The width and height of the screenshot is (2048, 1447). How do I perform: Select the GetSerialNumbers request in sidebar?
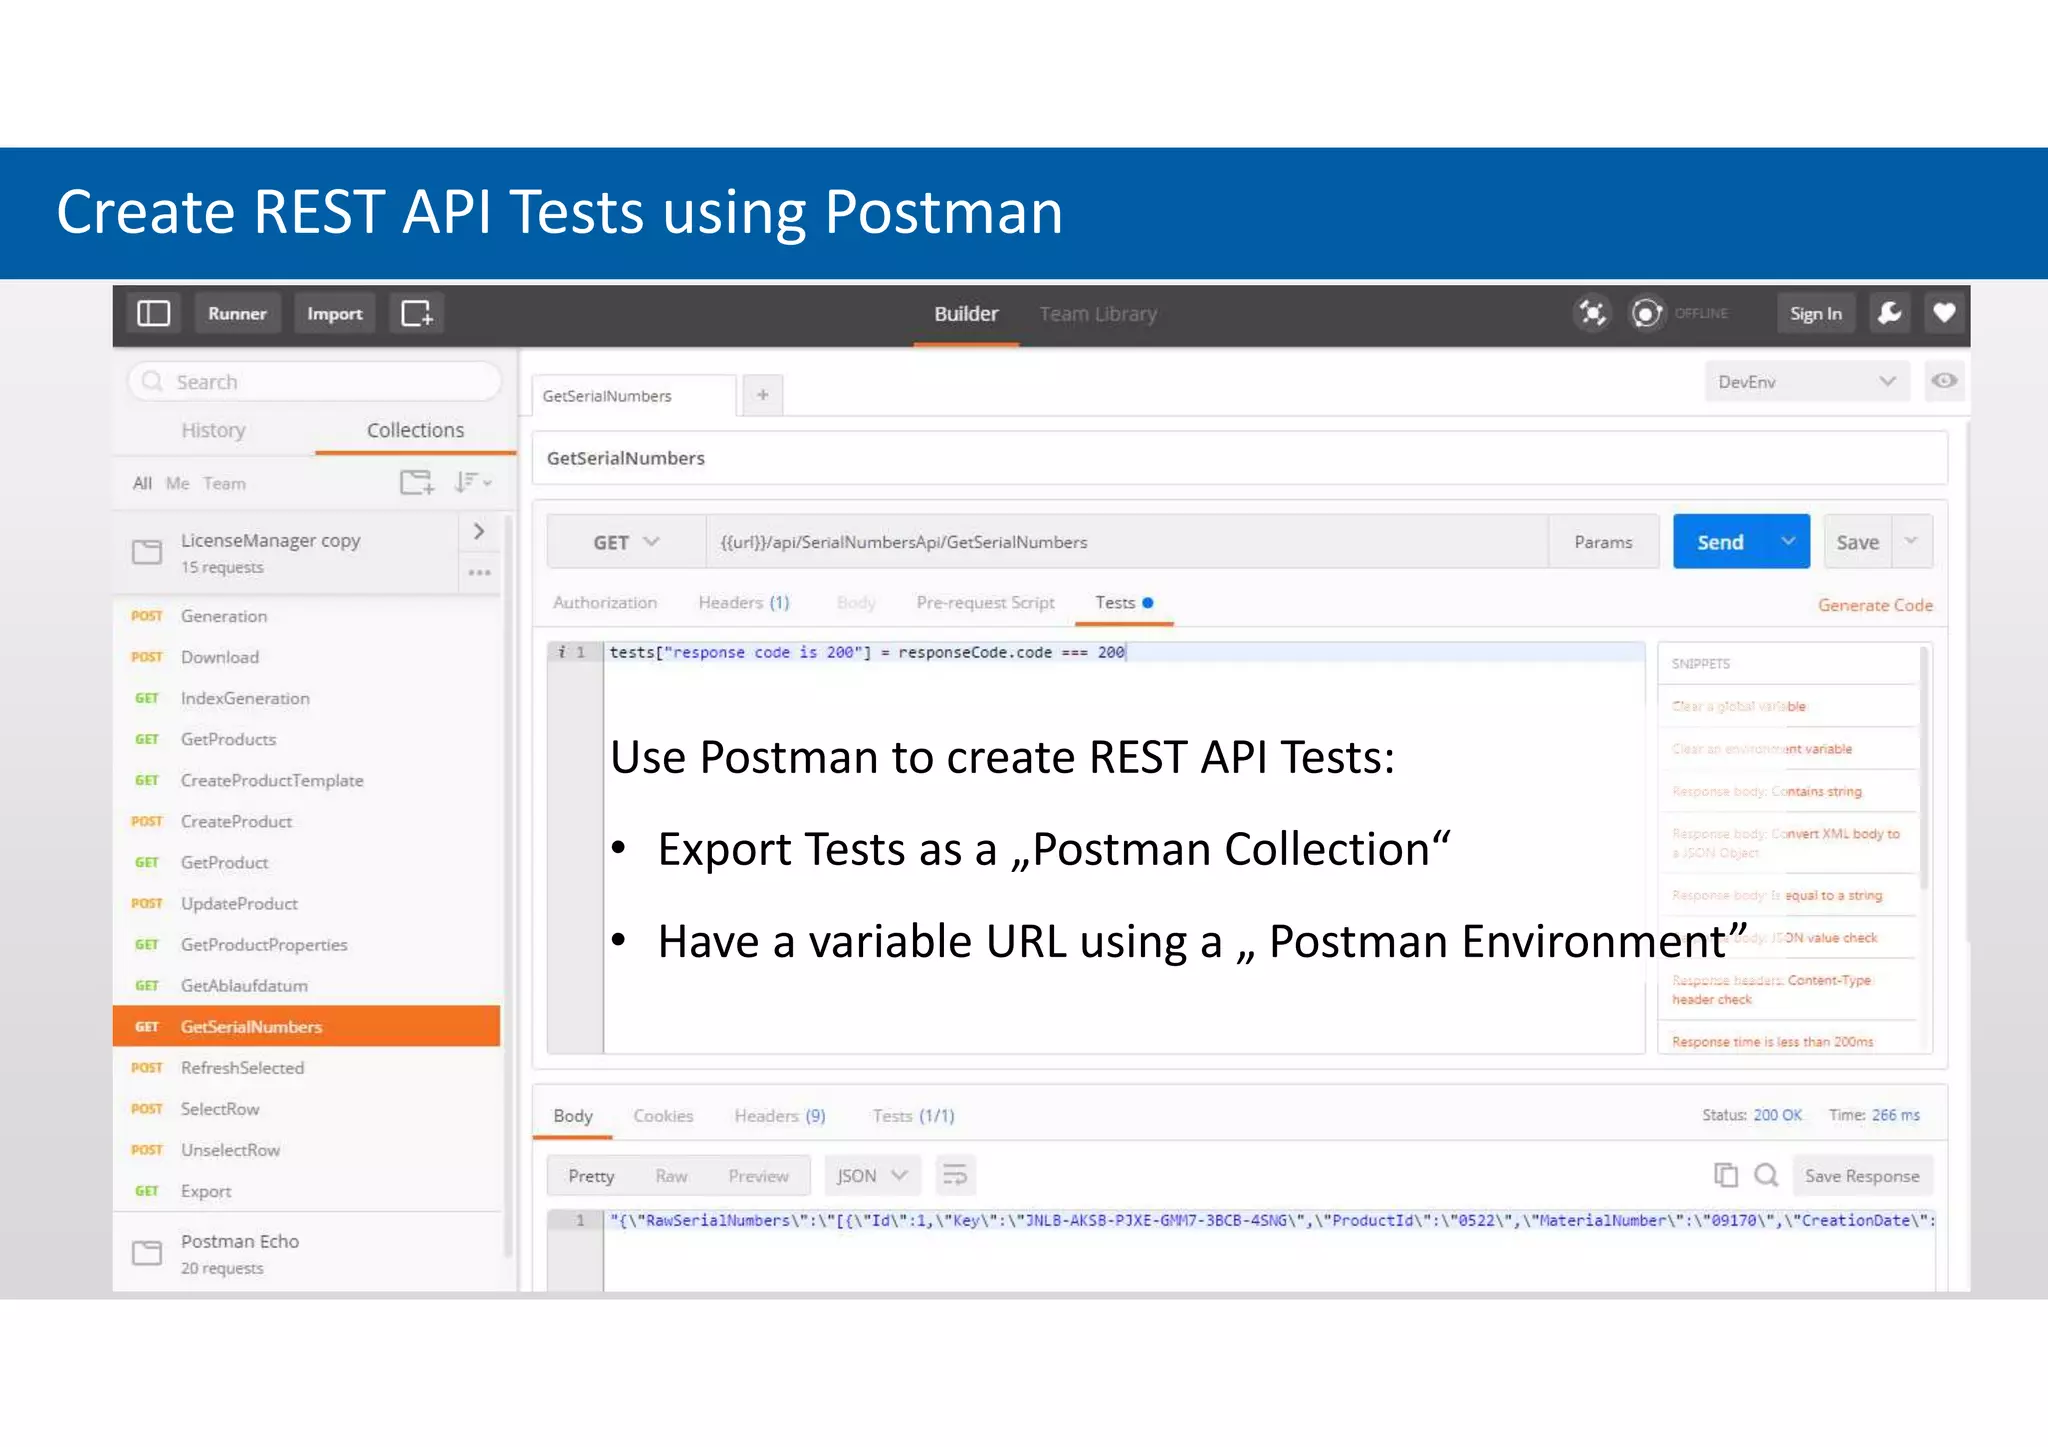pyautogui.click(x=307, y=1026)
